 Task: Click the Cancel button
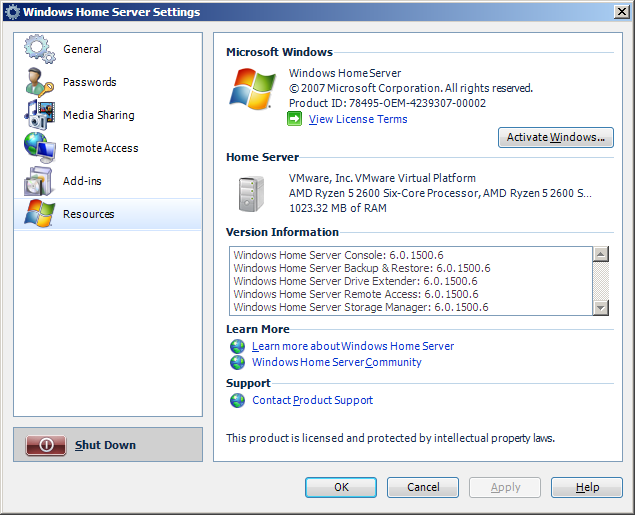(x=423, y=487)
